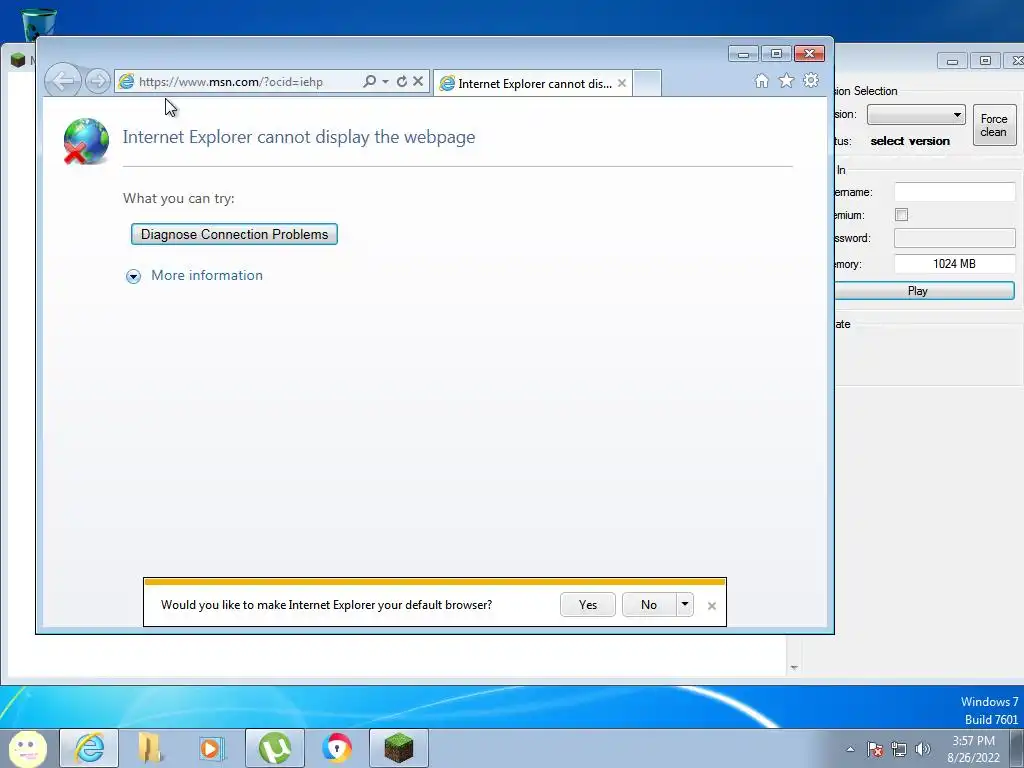This screenshot has width=1024, height=768.
Task: Click the Action Center flag icon
Action: (875, 749)
